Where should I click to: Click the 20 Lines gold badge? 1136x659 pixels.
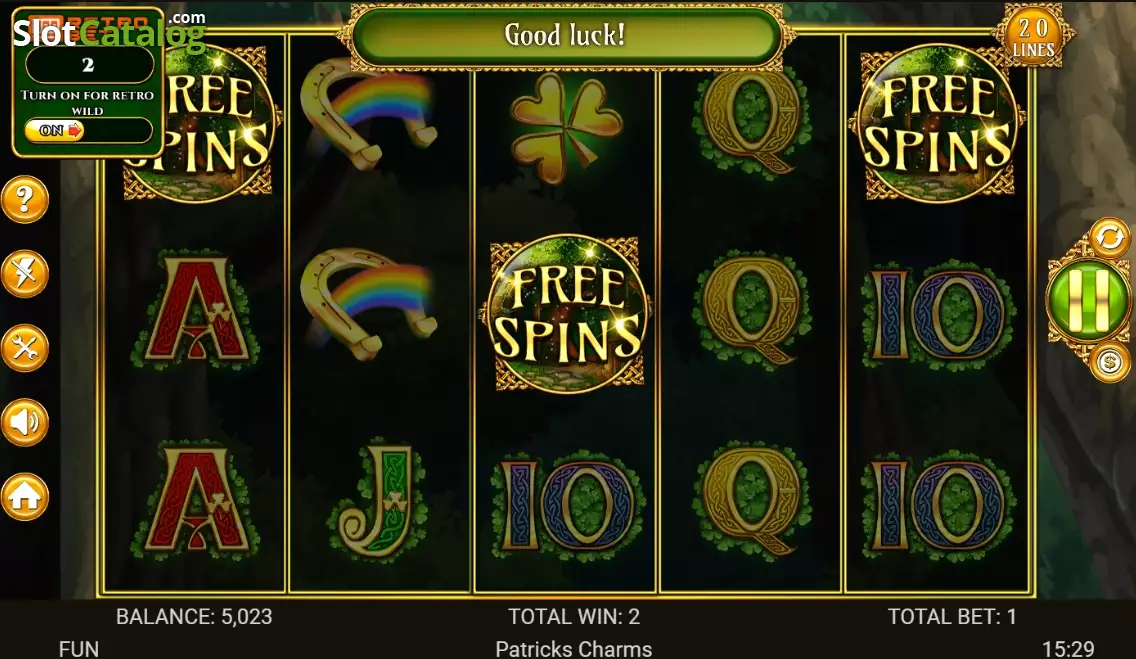(x=1034, y=37)
